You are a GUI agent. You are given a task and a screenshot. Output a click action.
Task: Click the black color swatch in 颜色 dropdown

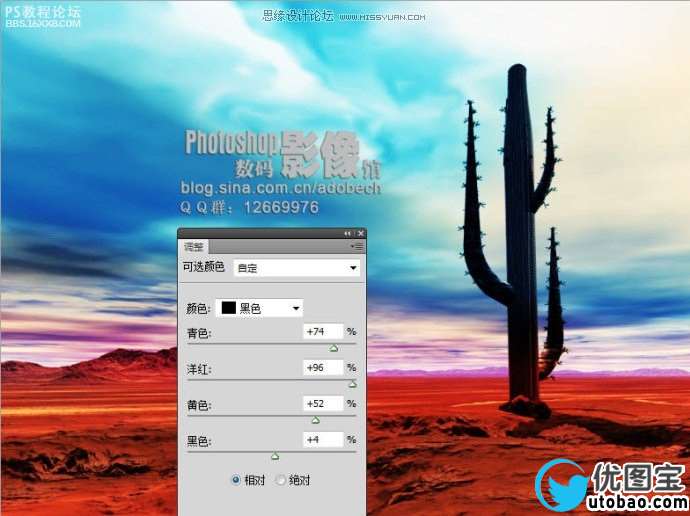pos(229,308)
